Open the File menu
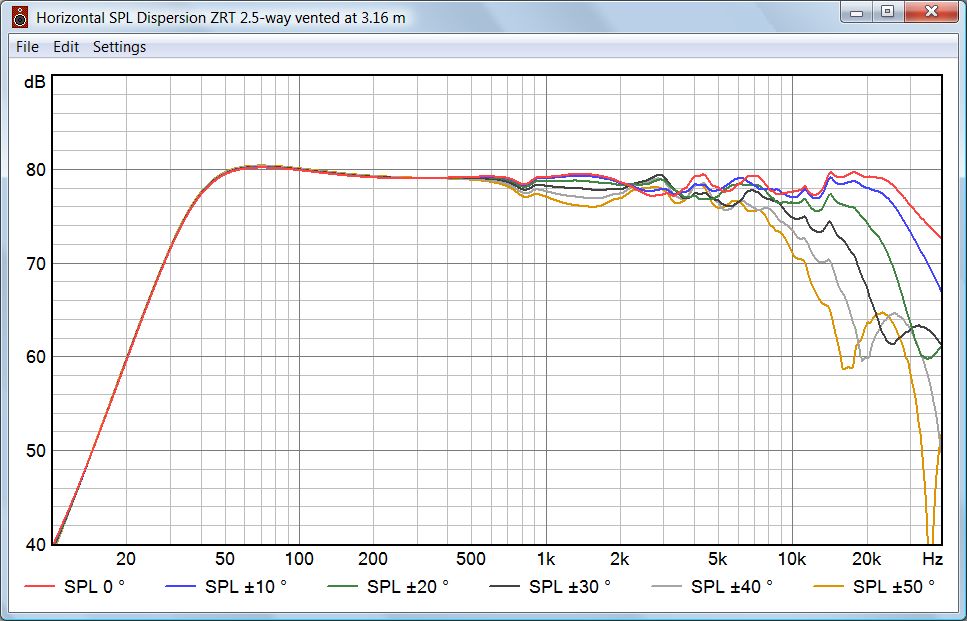Viewport: 967px width, 621px height. 27,47
